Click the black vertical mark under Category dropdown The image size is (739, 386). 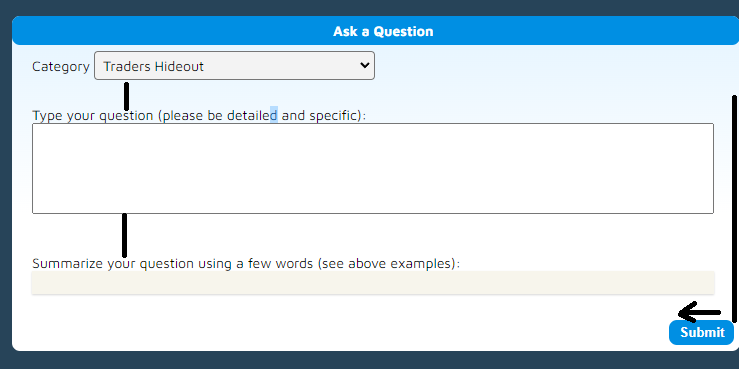coord(126,96)
